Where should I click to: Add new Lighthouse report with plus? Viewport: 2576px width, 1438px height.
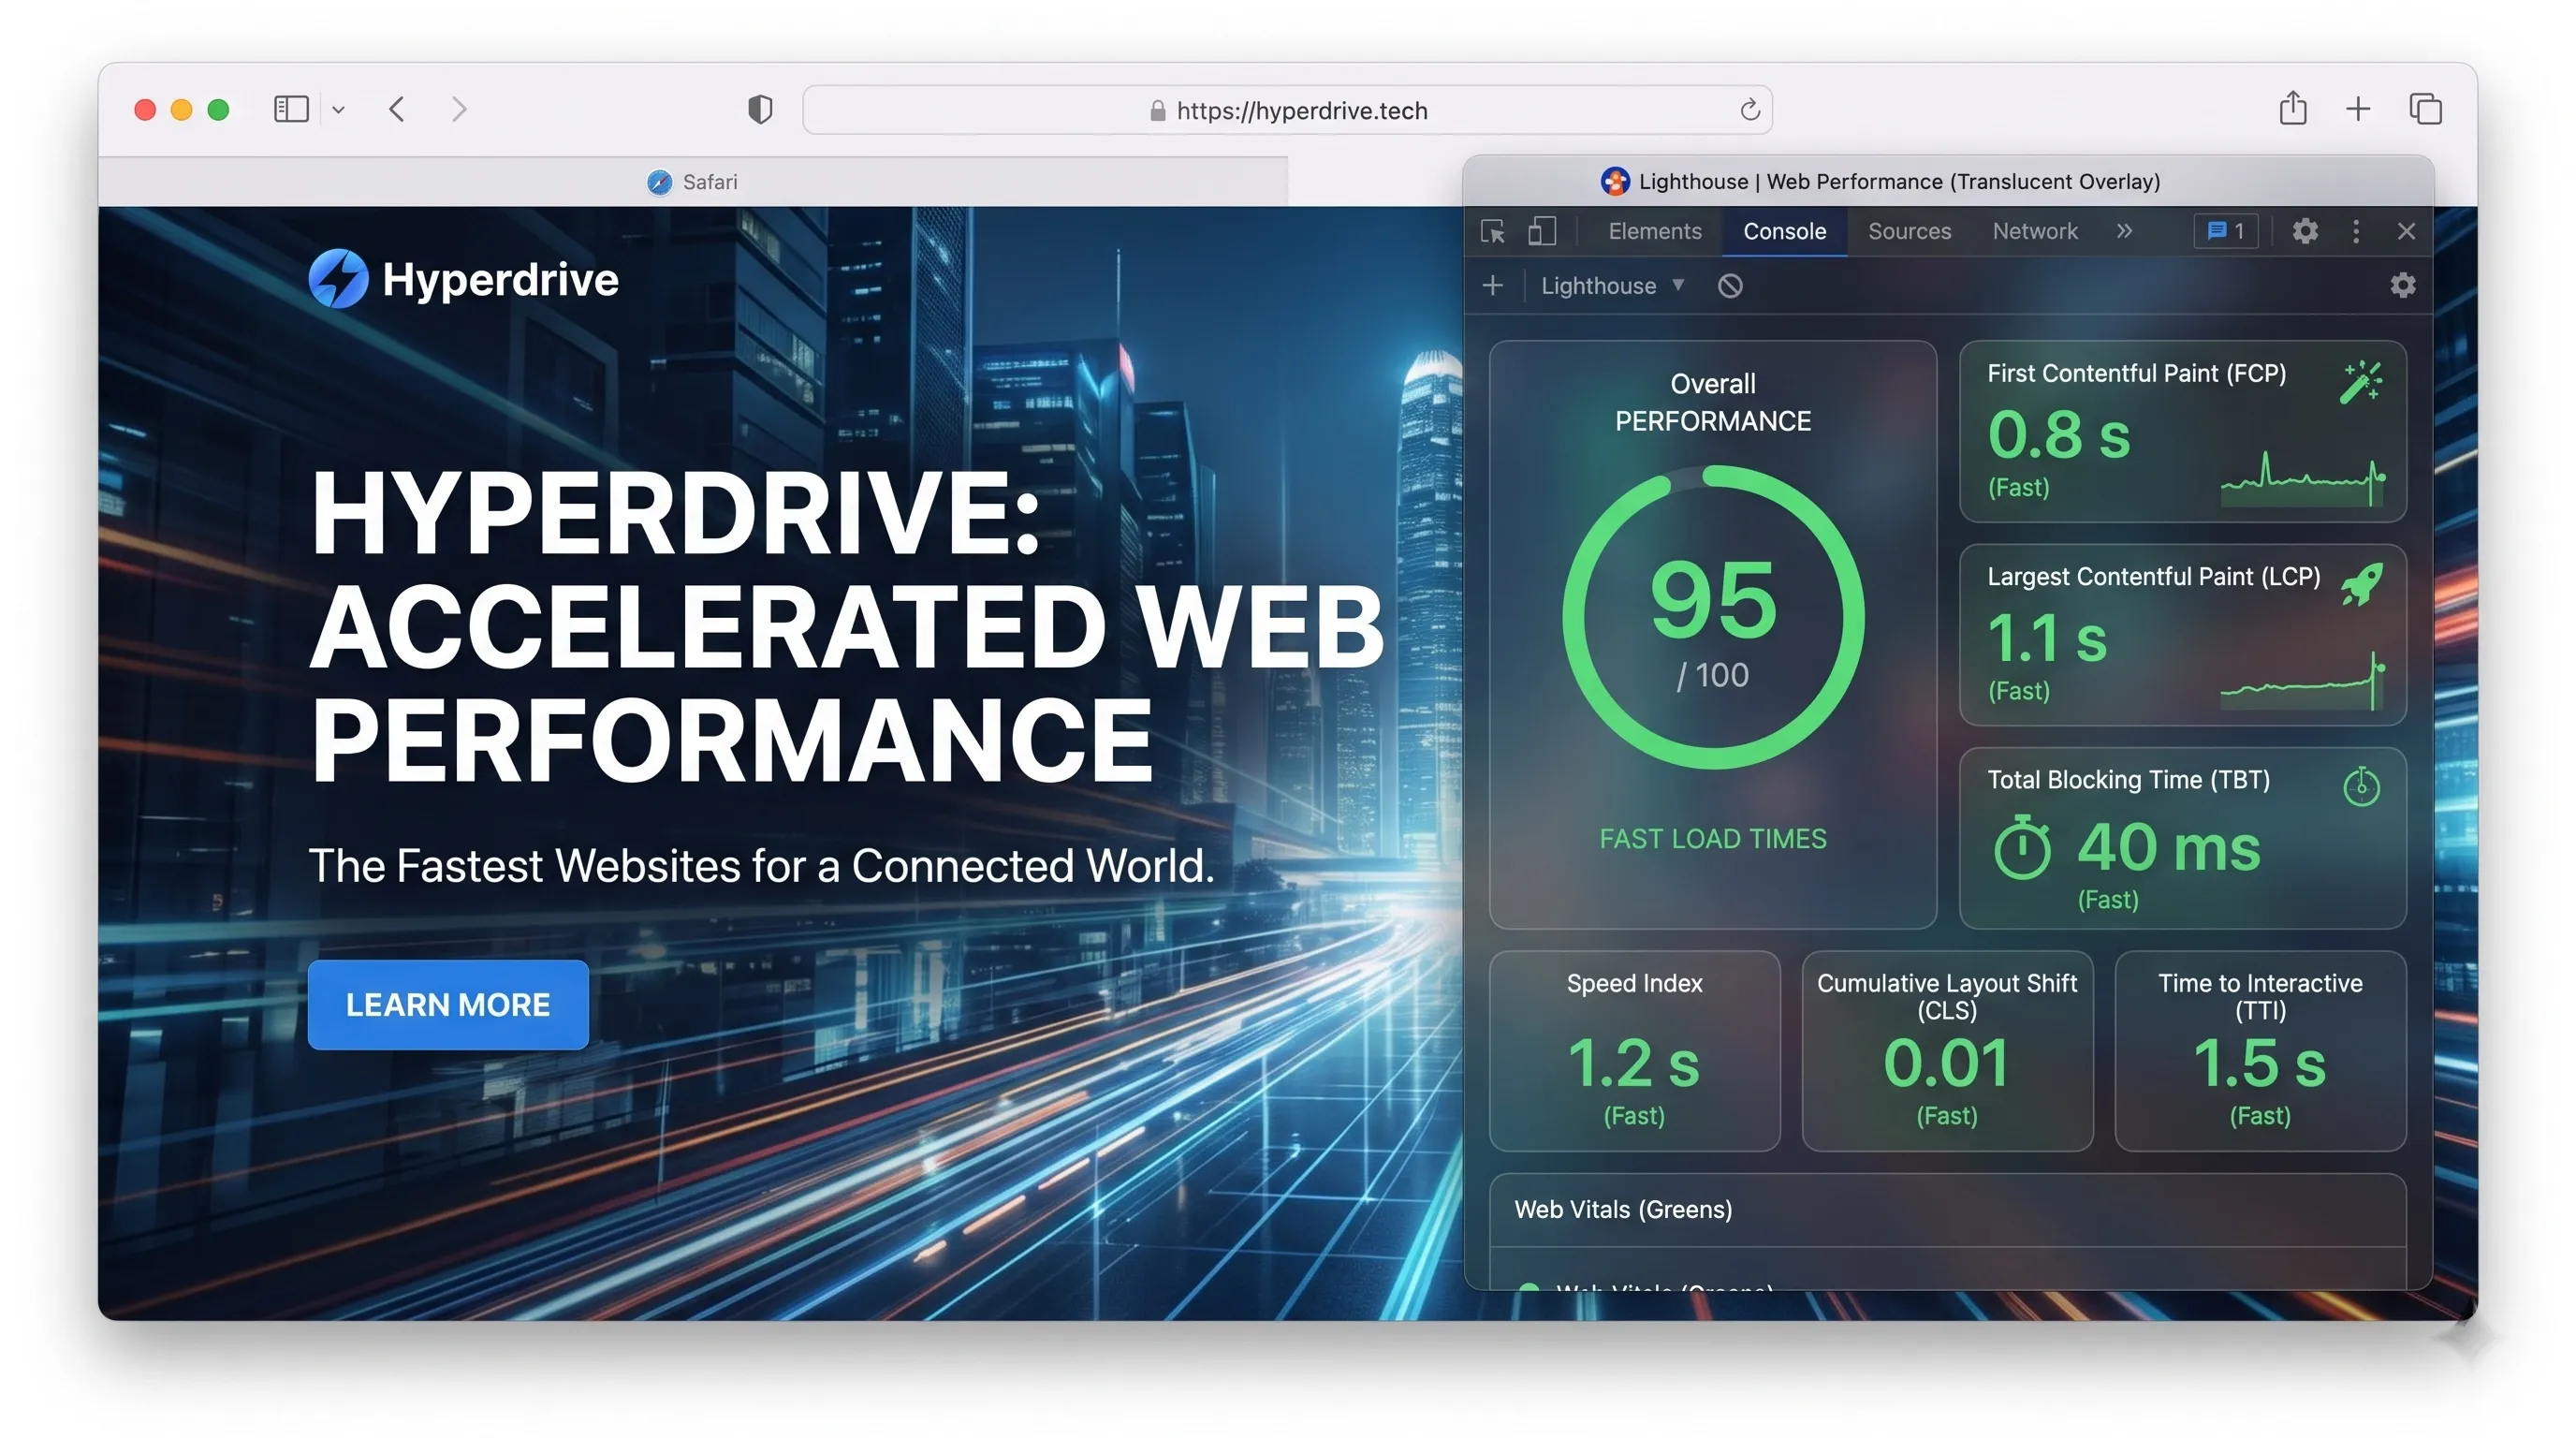[1492, 286]
